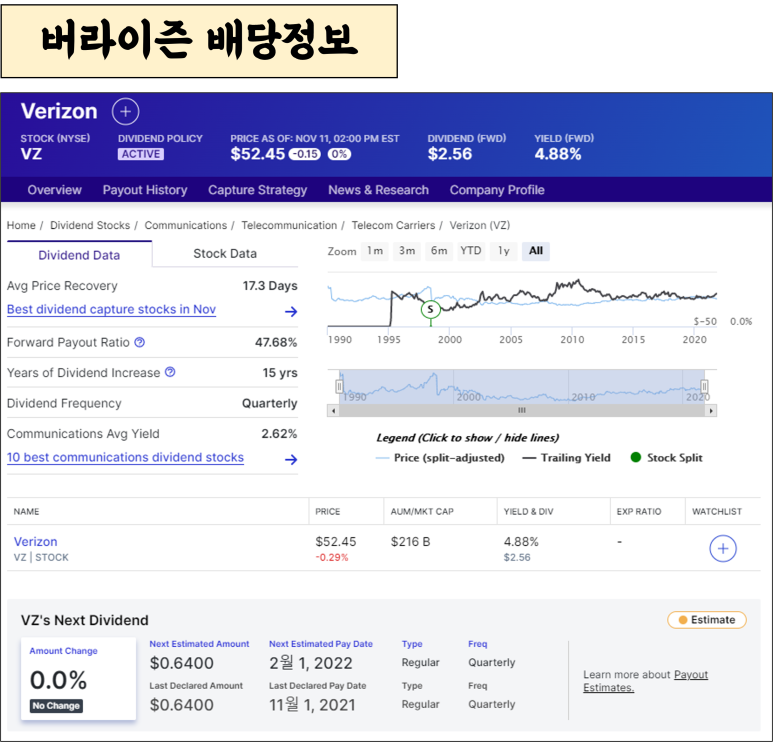773x742 pixels.
Task: Click the 2.62% communications average yield
Action: coord(279,434)
